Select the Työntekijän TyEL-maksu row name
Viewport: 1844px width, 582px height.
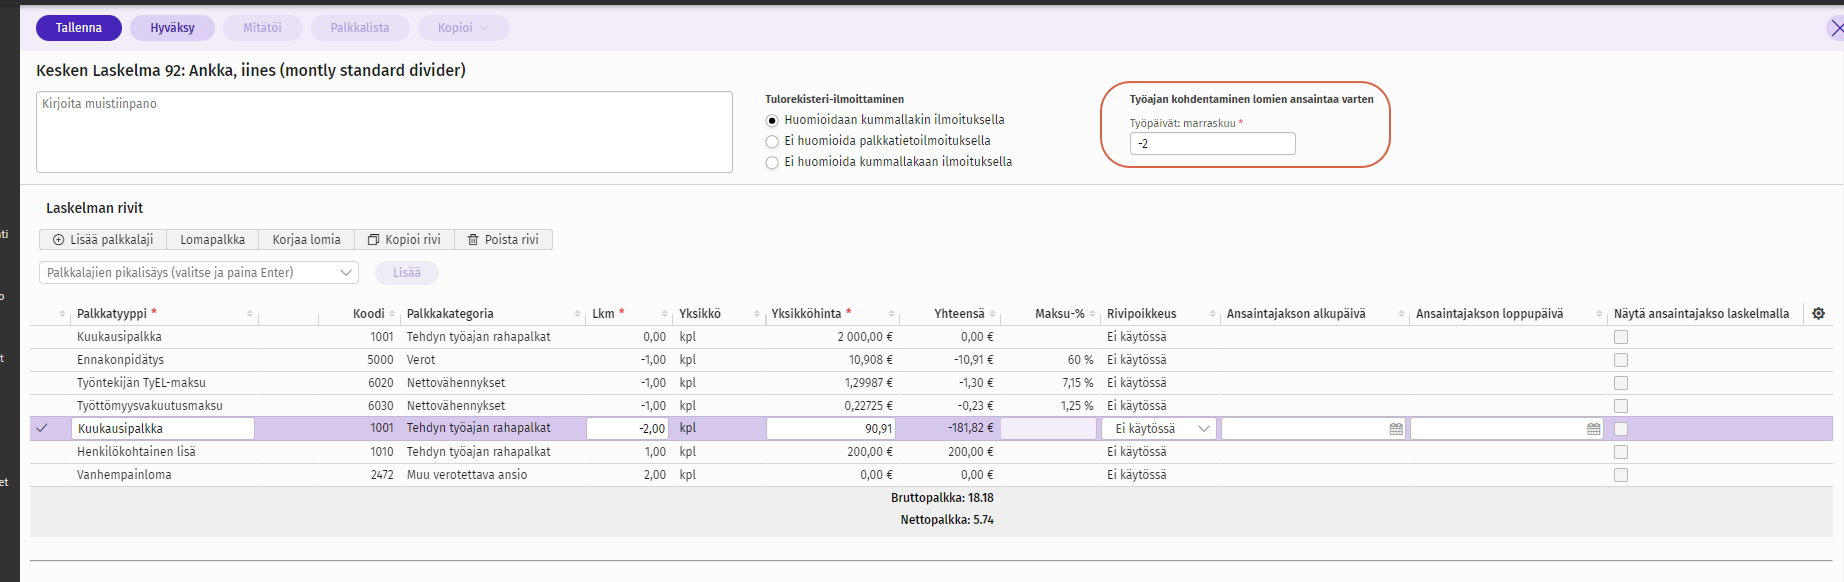pos(141,383)
